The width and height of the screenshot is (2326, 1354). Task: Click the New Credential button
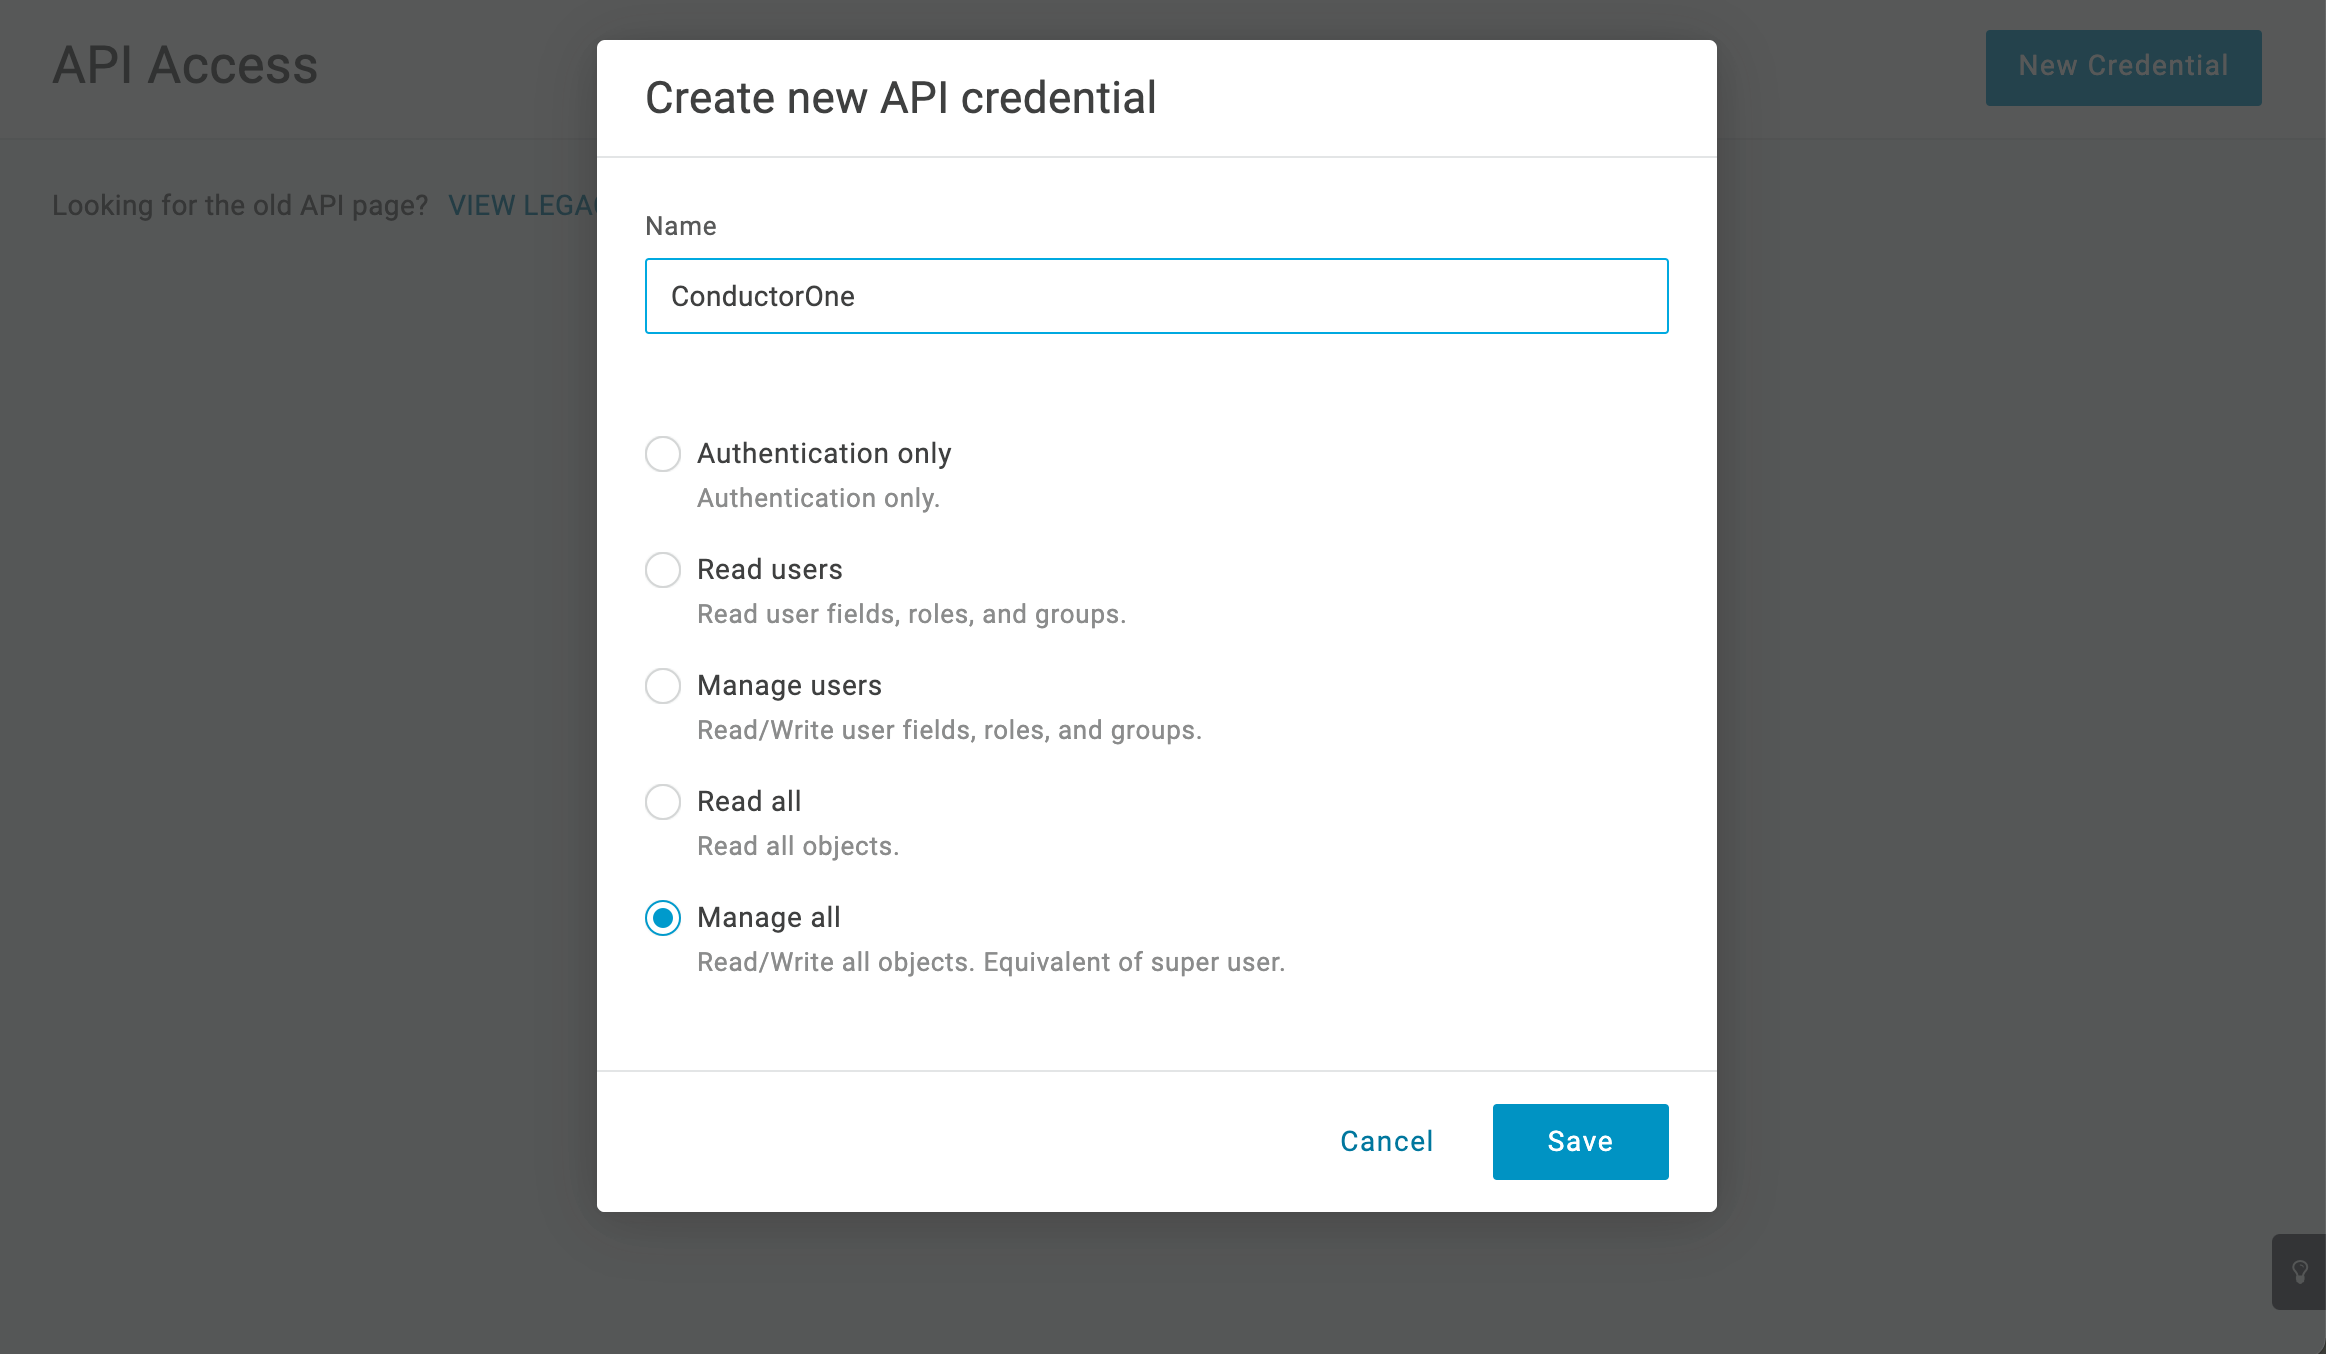click(2123, 67)
